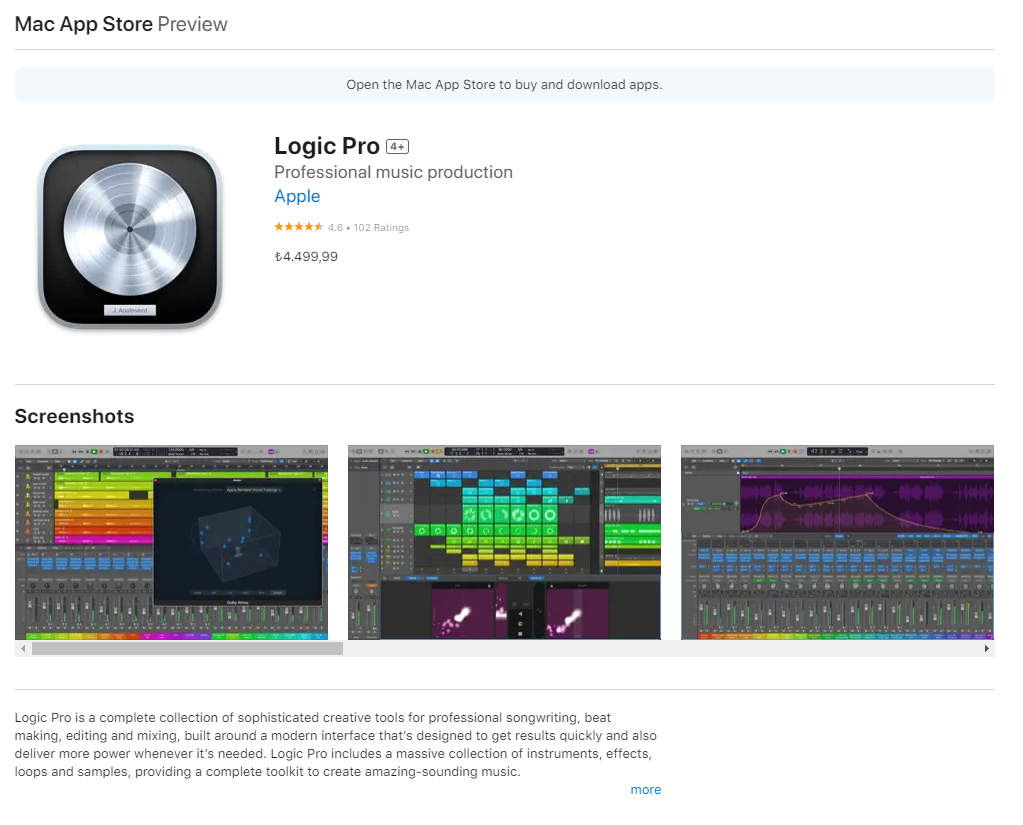This screenshot has width=1023, height=825.
Task: Expand description with the more link
Action: pyautogui.click(x=645, y=790)
